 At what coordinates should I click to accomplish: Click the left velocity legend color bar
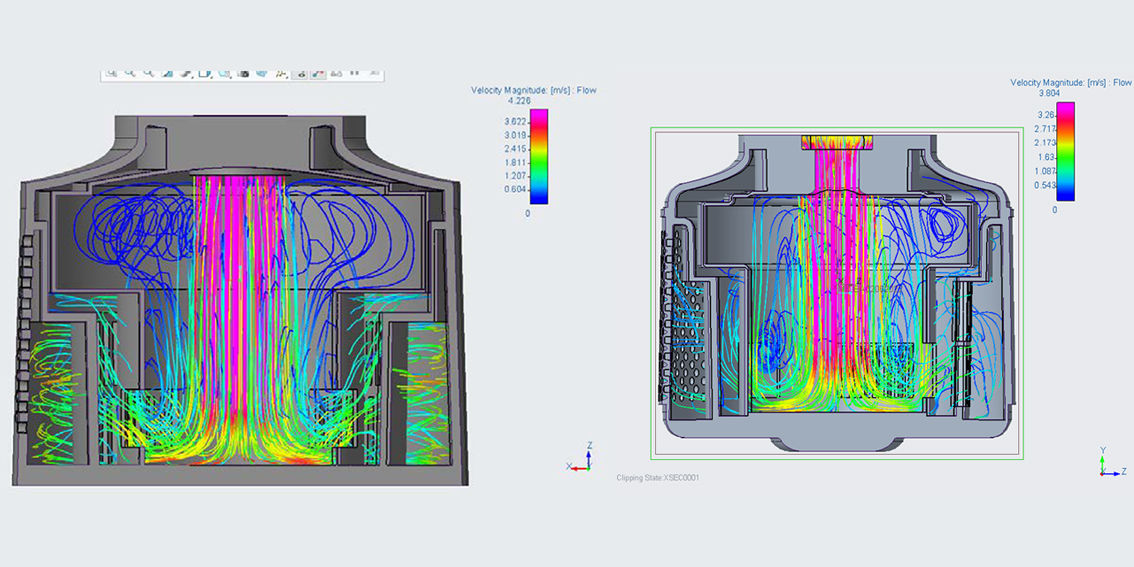(539, 156)
